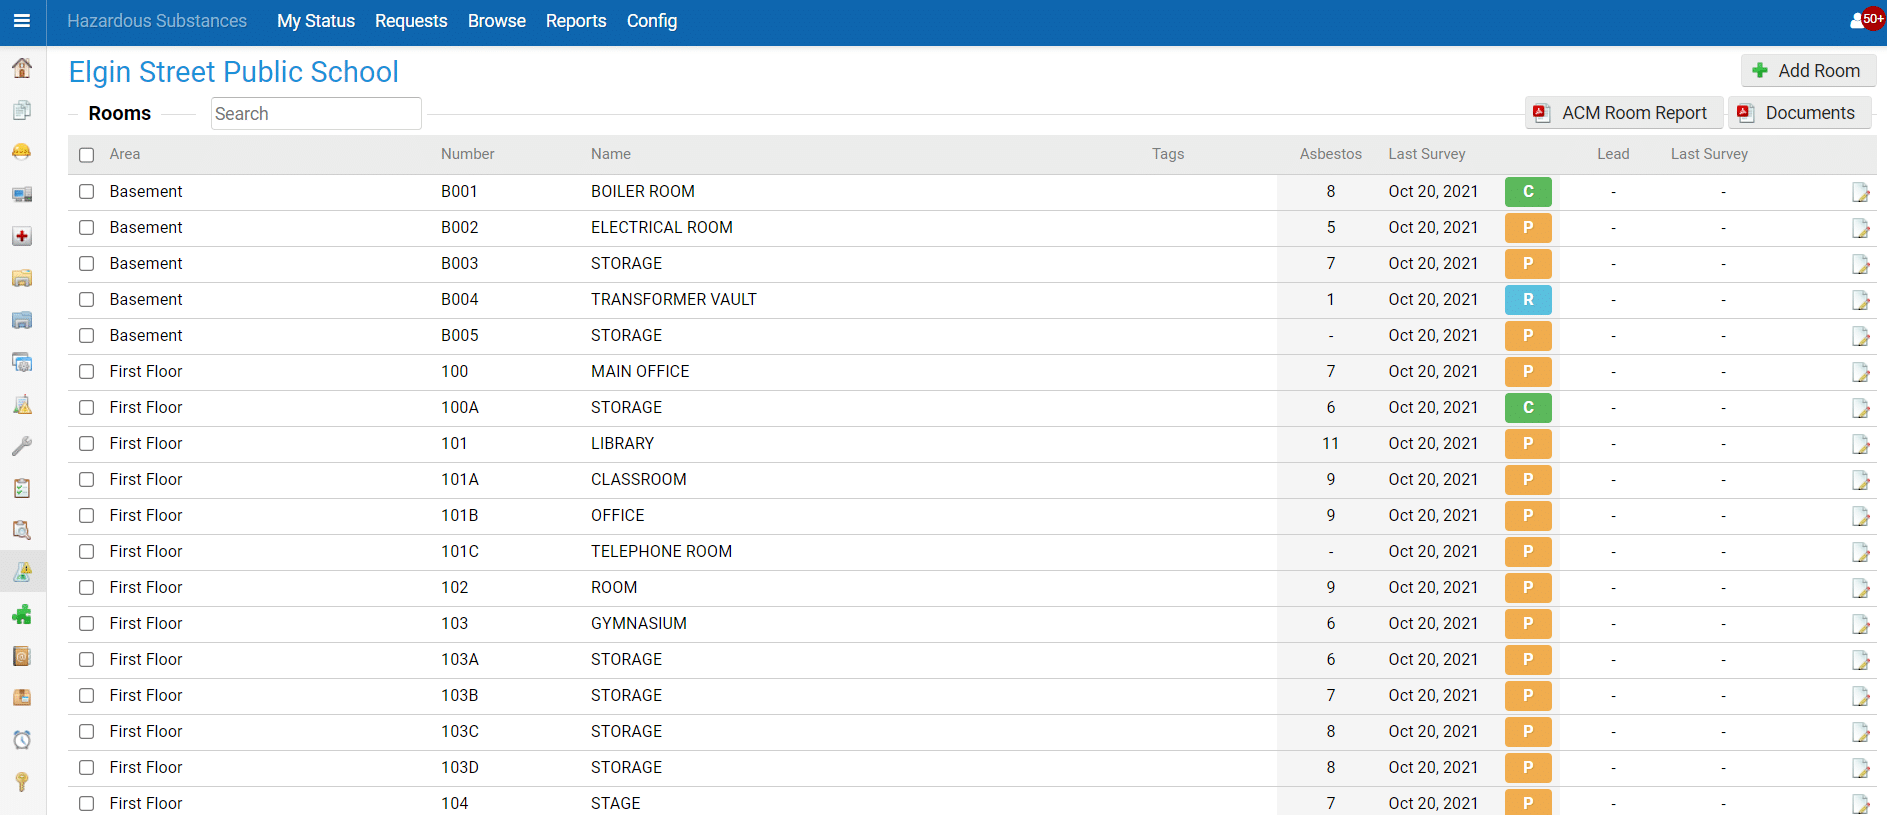Open the window with gear icon in sidebar

(x=22, y=362)
